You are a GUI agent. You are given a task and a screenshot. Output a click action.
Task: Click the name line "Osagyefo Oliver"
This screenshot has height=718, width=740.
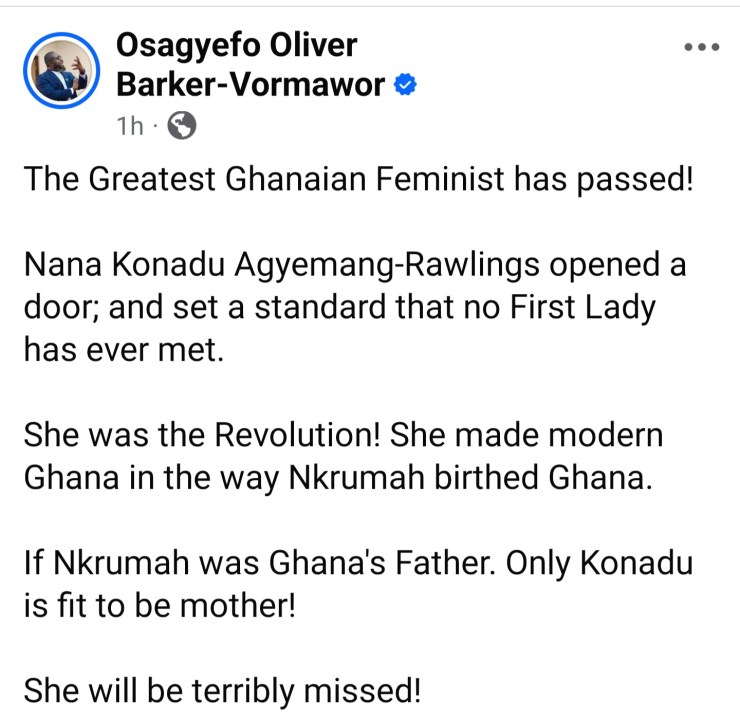click(237, 45)
